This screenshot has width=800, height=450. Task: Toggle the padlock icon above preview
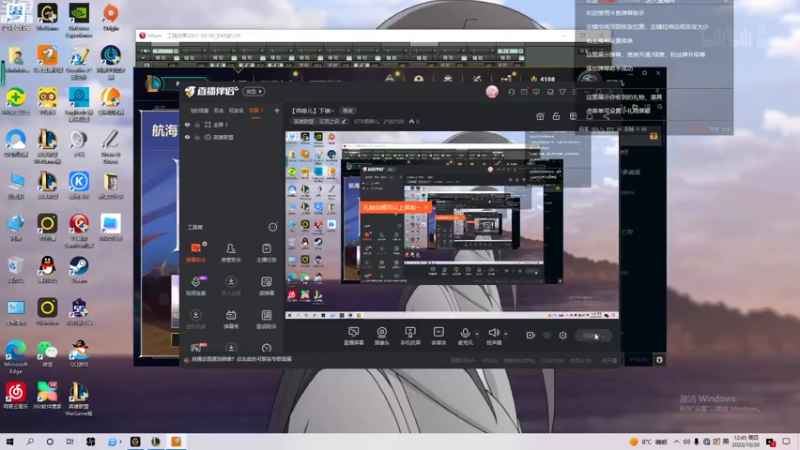tap(556, 116)
